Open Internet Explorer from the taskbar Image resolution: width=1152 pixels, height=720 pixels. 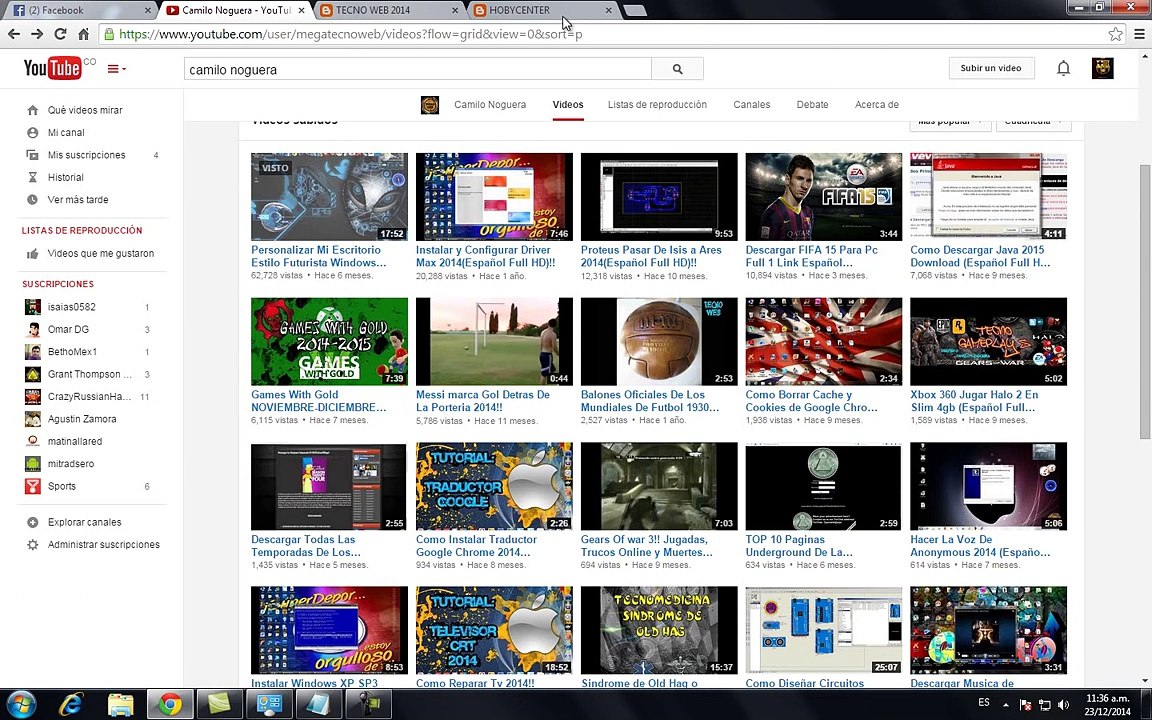[71, 705]
